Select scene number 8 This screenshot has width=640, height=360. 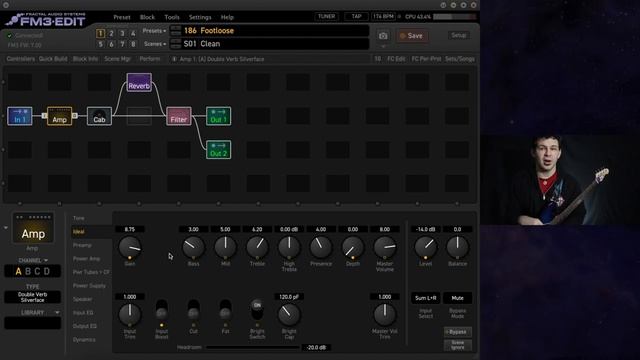coord(133,44)
